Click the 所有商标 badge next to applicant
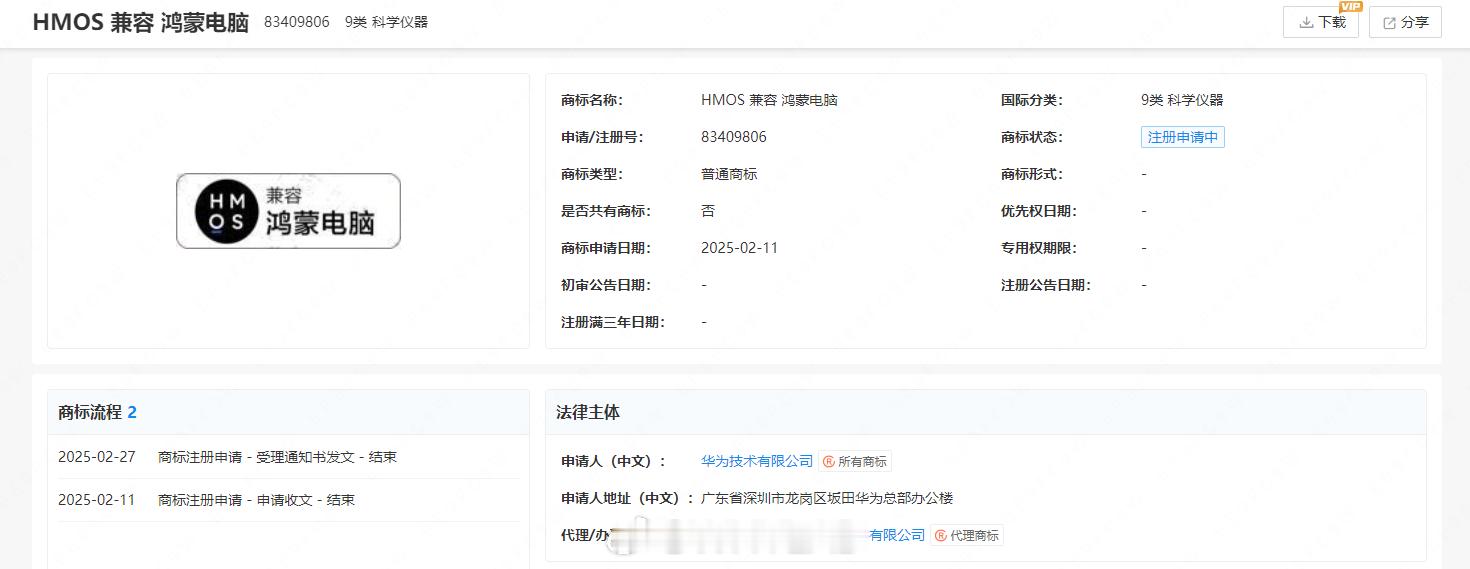This screenshot has width=1470, height=569. (x=855, y=461)
